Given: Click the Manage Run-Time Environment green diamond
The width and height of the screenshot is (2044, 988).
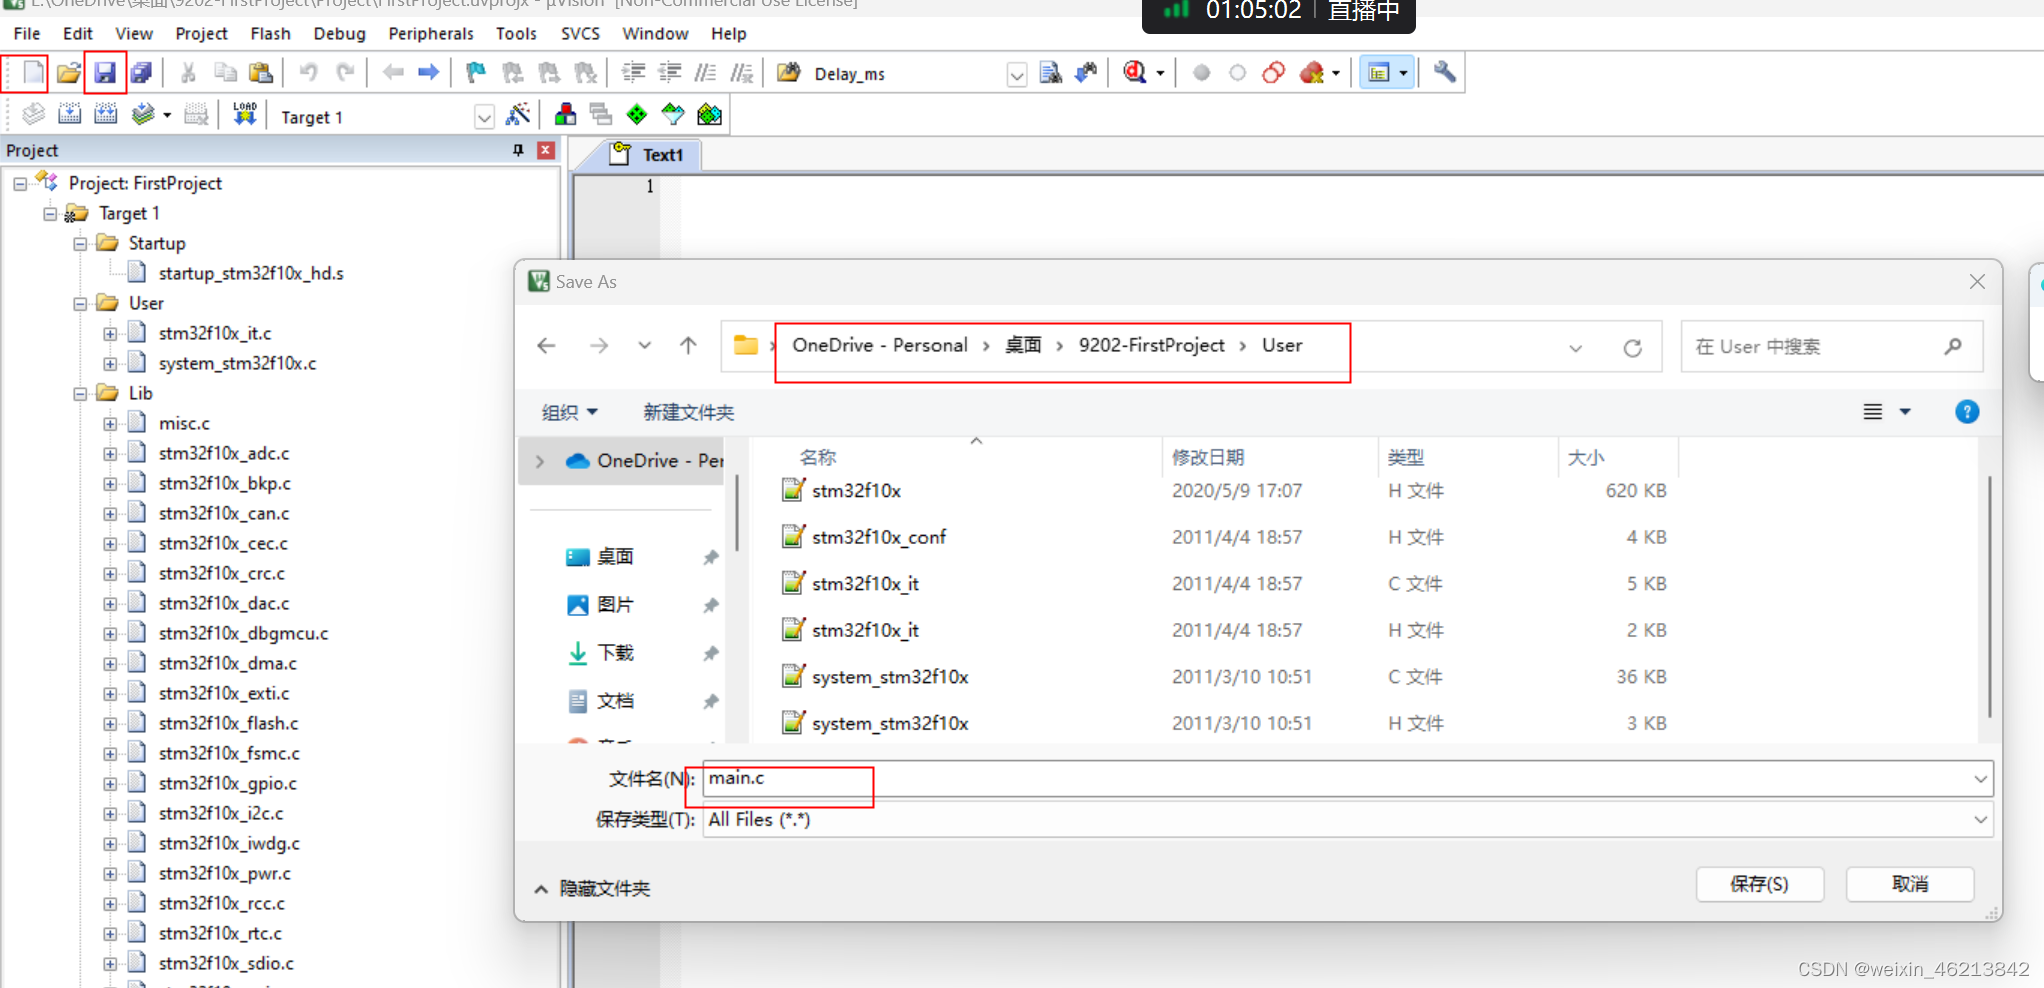Looking at the screenshot, I should [x=637, y=115].
